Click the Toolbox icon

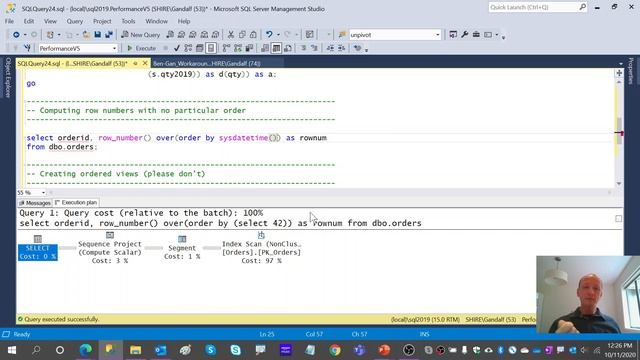tap(476, 35)
